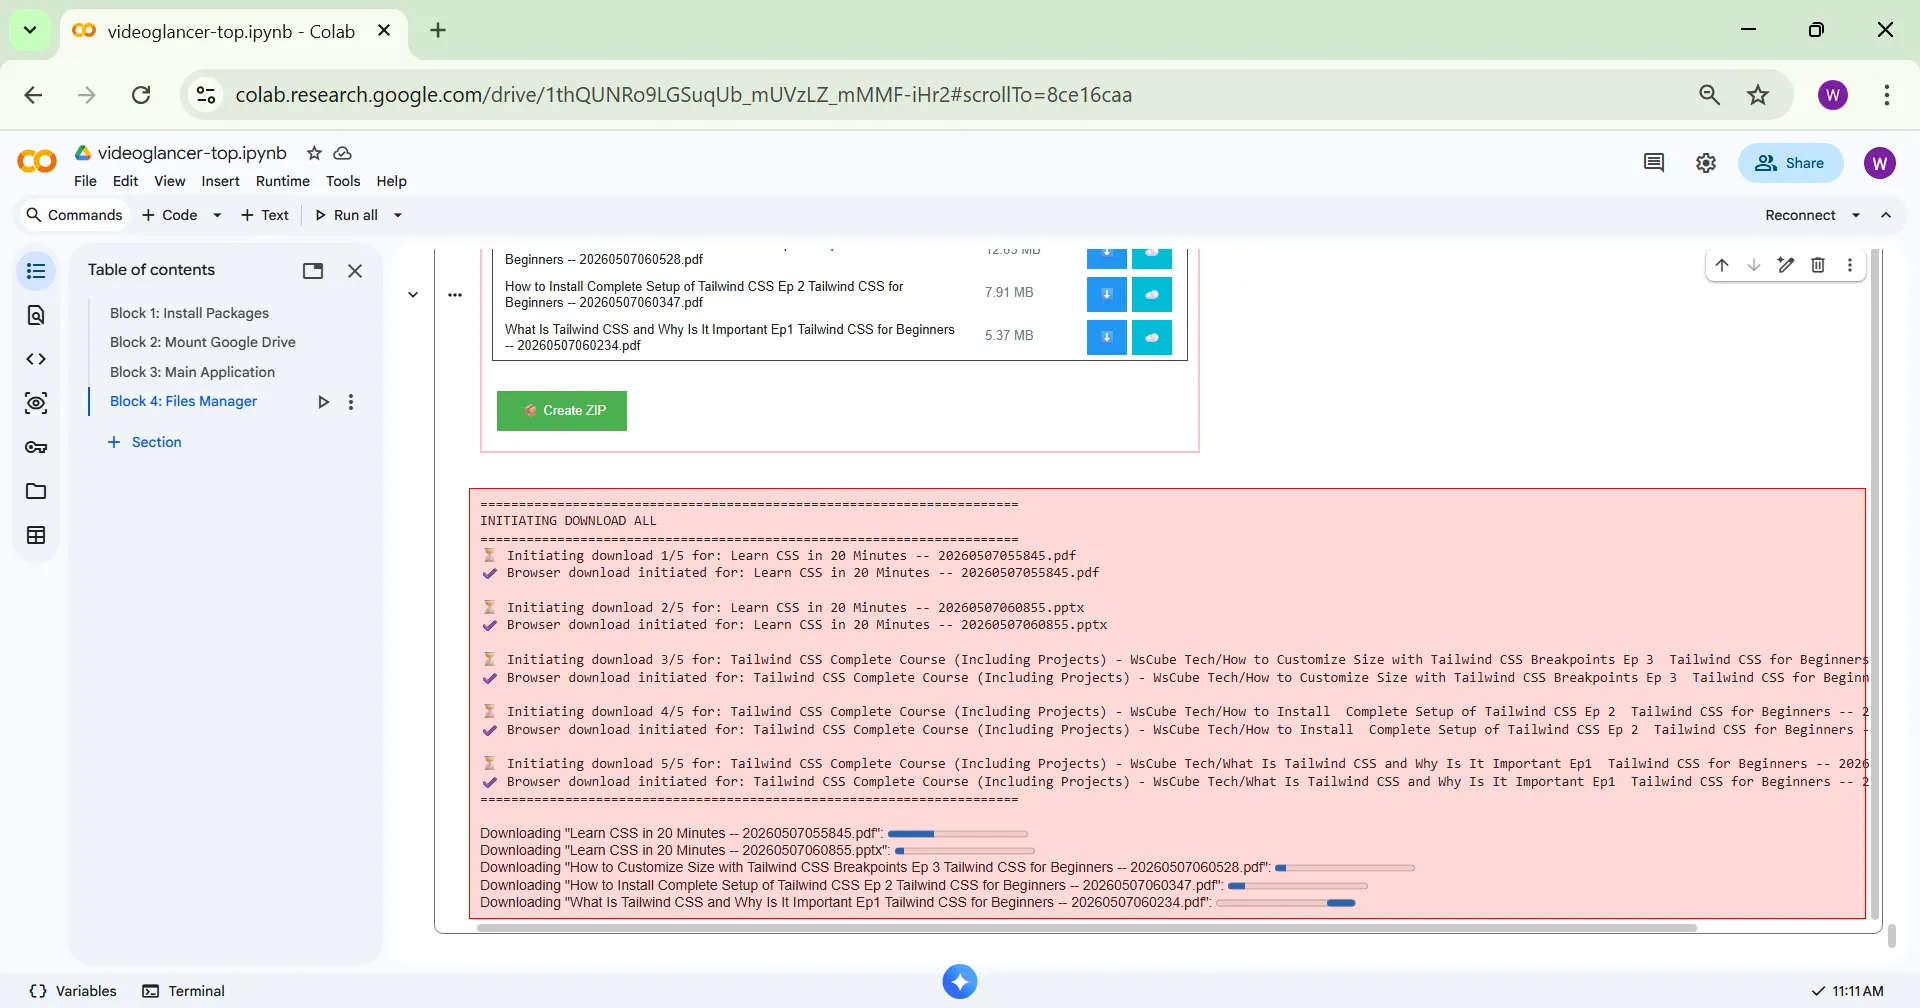Screen dimensions: 1920x1008
Task: Open comments icon in header
Action: [x=1654, y=163]
